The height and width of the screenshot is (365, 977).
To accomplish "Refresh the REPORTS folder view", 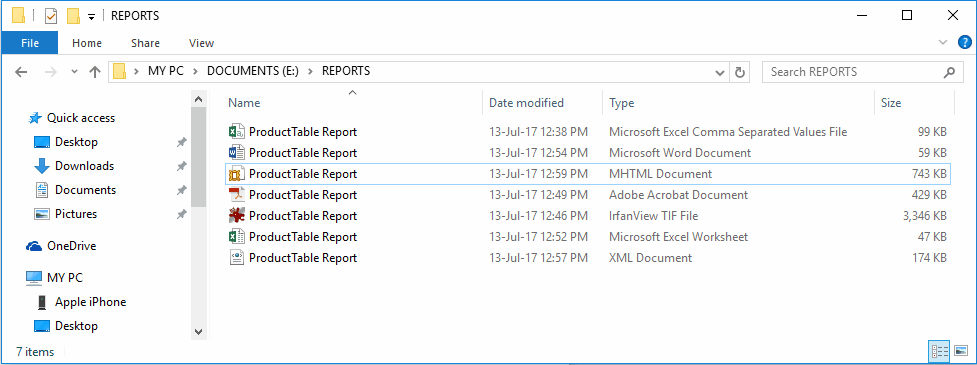I will pyautogui.click(x=740, y=72).
